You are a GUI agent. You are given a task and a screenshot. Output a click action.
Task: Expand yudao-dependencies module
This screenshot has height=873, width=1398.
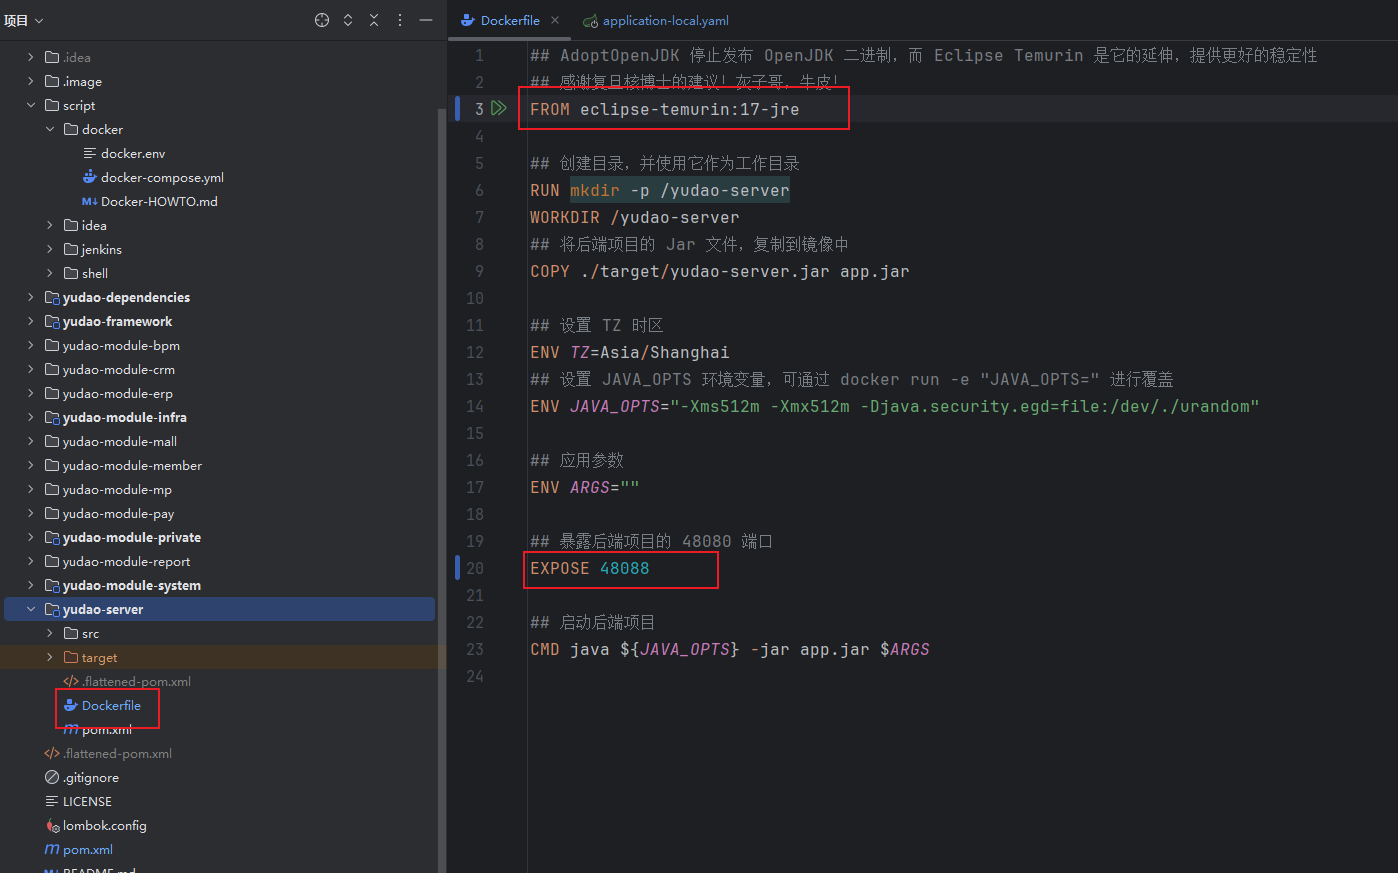point(31,297)
